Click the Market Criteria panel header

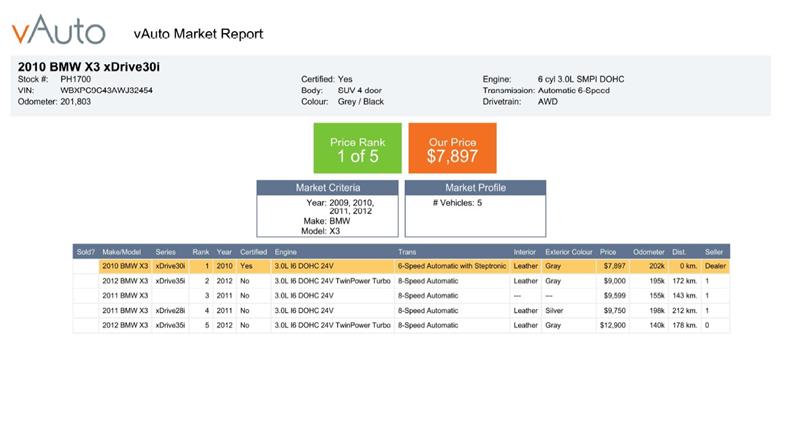click(x=328, y=187)
